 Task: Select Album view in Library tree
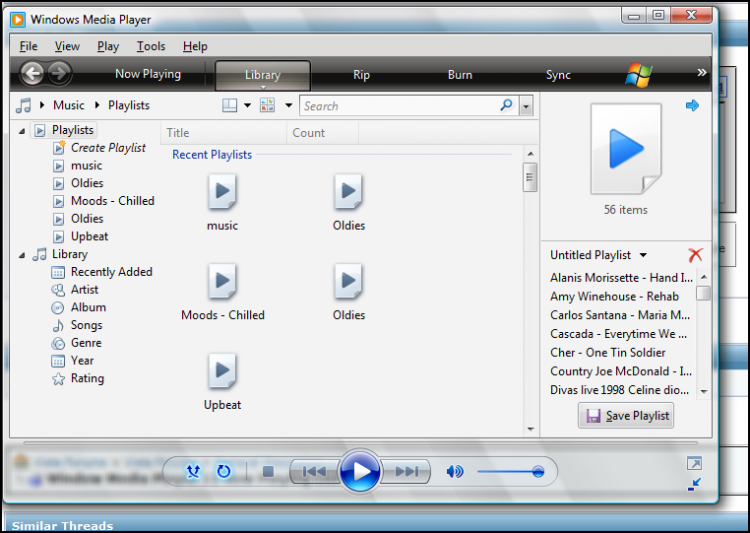click(88, 307)
